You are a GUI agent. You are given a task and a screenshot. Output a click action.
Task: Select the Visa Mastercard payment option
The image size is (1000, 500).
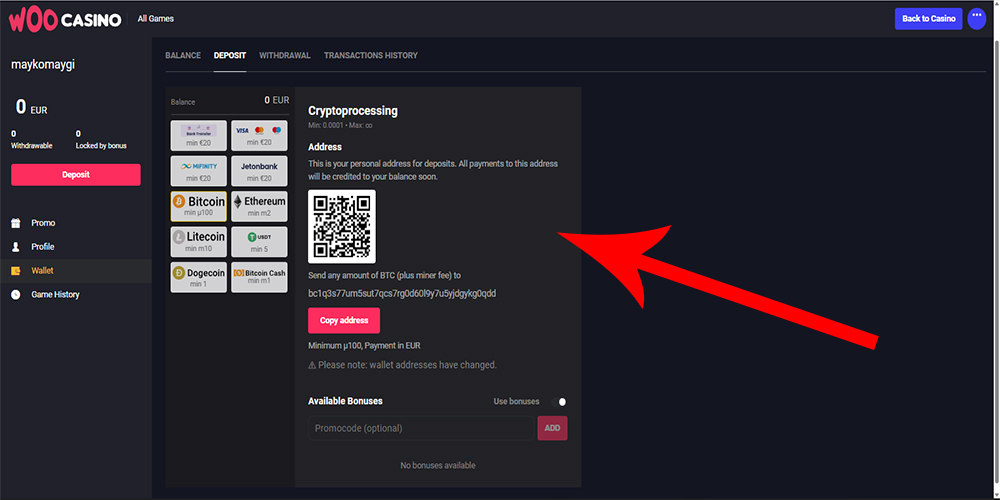click(259, 136)
